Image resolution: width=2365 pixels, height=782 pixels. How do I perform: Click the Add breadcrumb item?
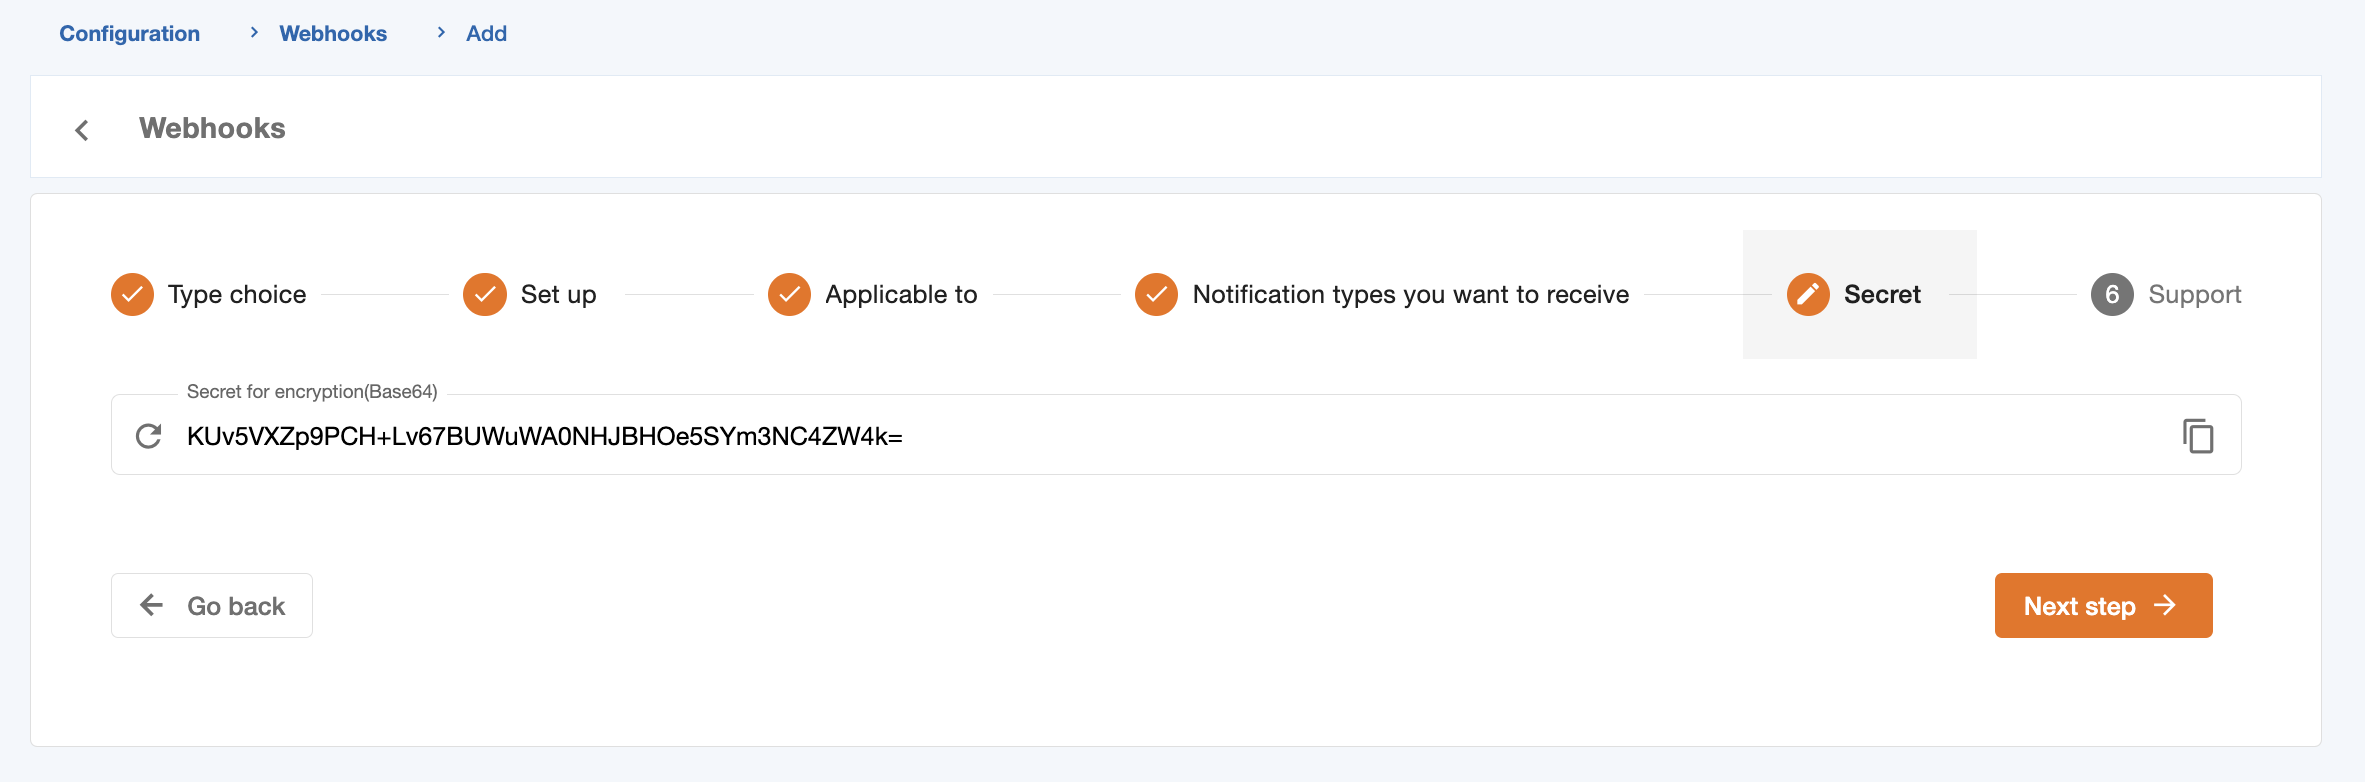(486, 34)
